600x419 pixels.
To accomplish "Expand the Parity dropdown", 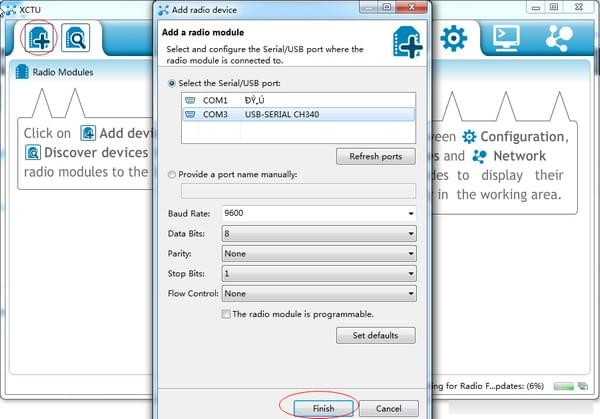I will (x=319, y=253).
